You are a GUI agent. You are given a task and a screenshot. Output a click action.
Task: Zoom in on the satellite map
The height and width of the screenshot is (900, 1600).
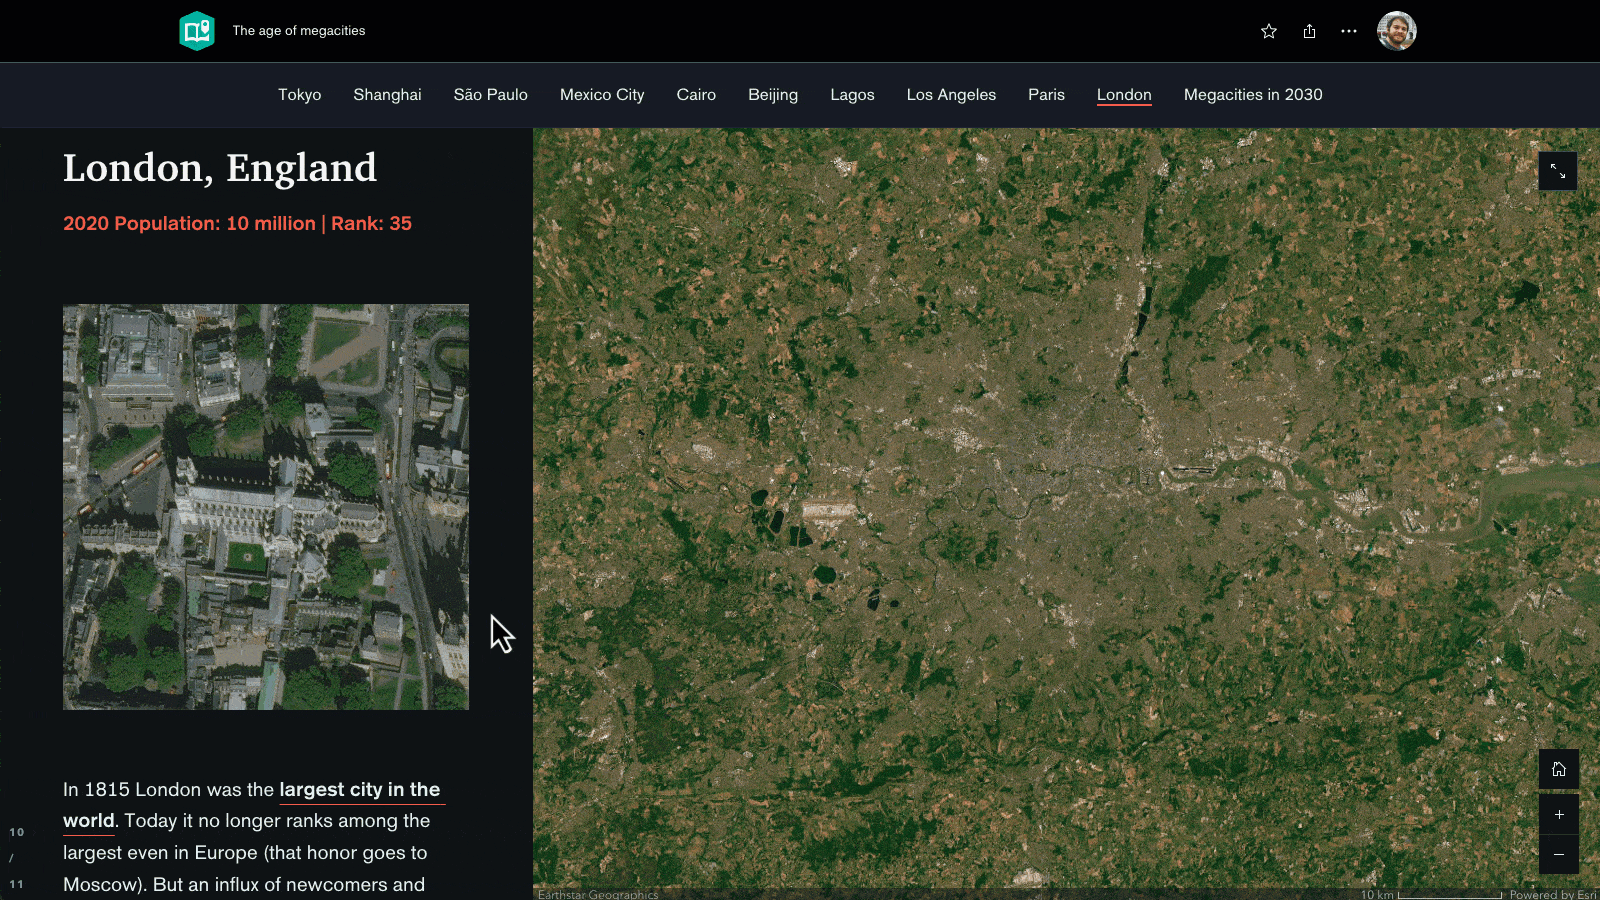(1558, 814)
